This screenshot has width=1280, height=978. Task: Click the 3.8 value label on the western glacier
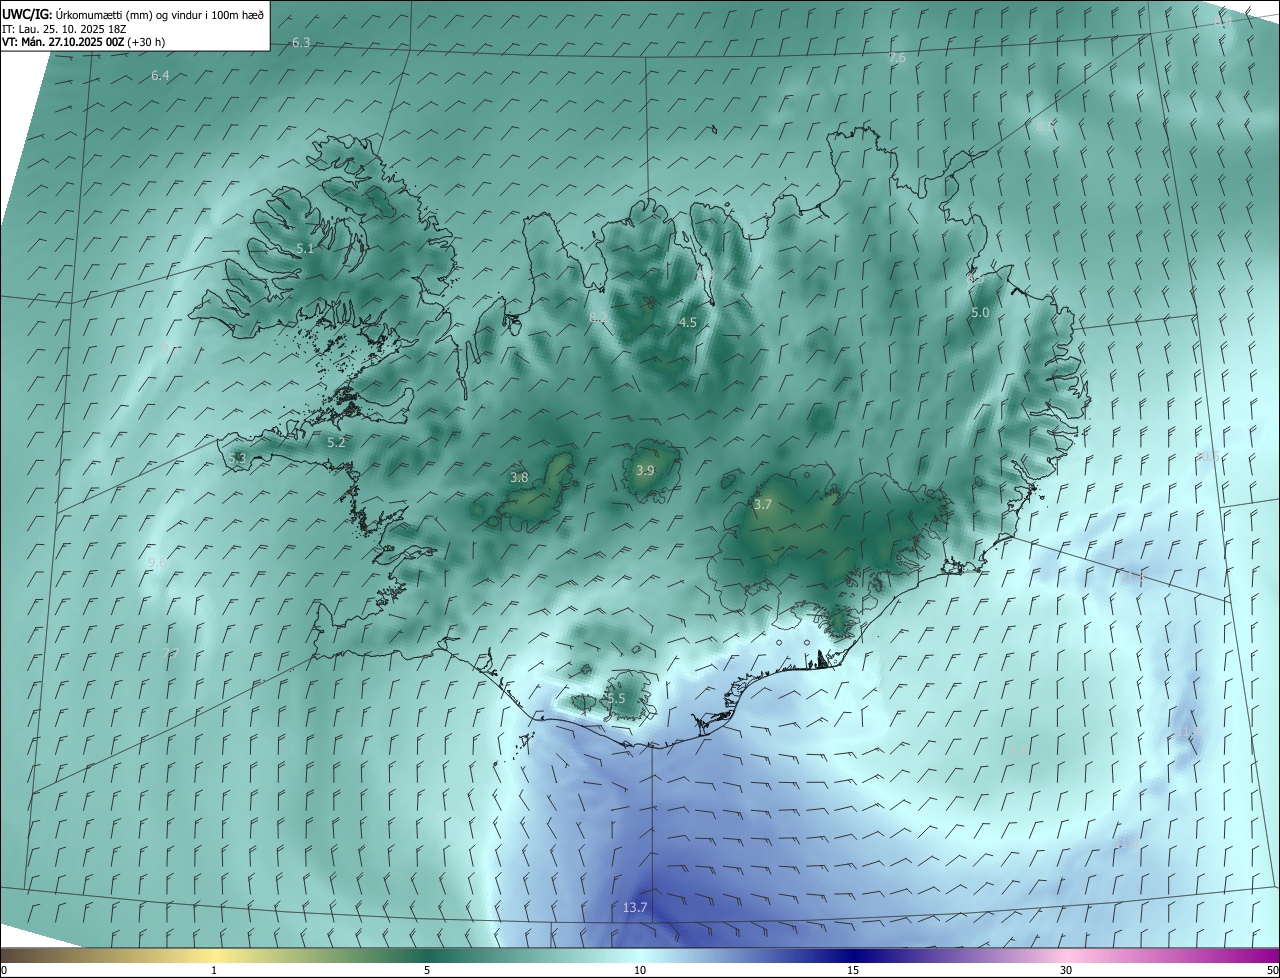pos(519,478)
